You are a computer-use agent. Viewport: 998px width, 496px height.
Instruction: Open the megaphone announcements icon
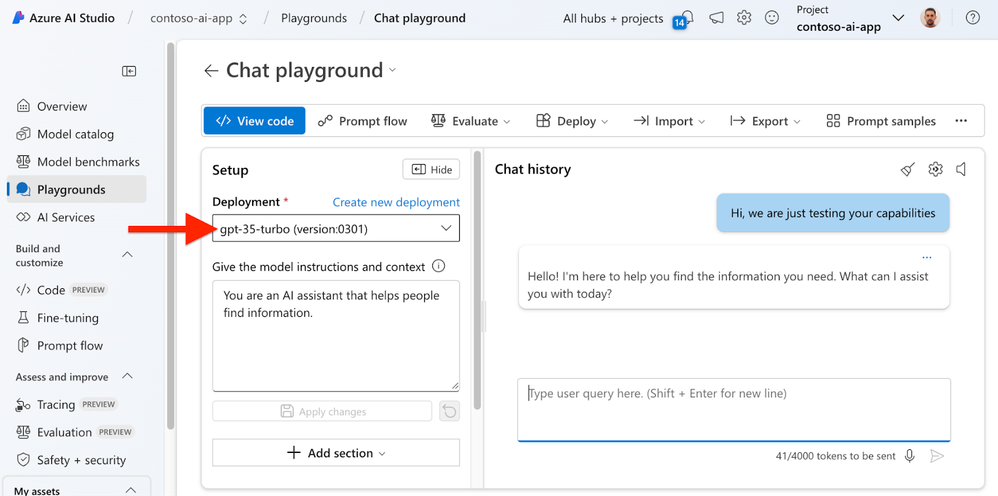click(x=716, y=18)
